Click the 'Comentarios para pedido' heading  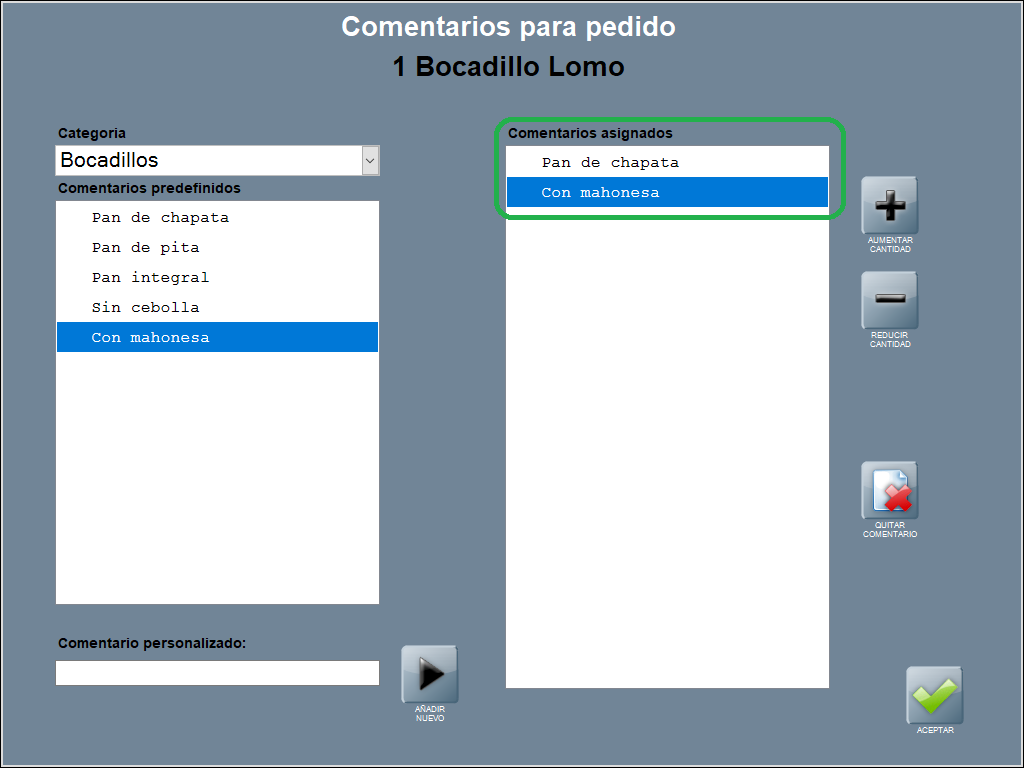click(508, 27)
